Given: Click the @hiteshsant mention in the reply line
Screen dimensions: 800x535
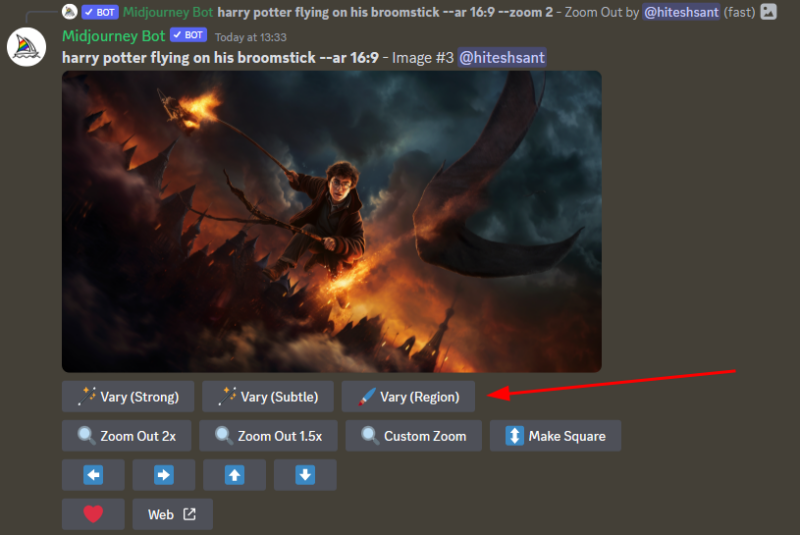Looking at the screenshot, I should coord(682,12).
